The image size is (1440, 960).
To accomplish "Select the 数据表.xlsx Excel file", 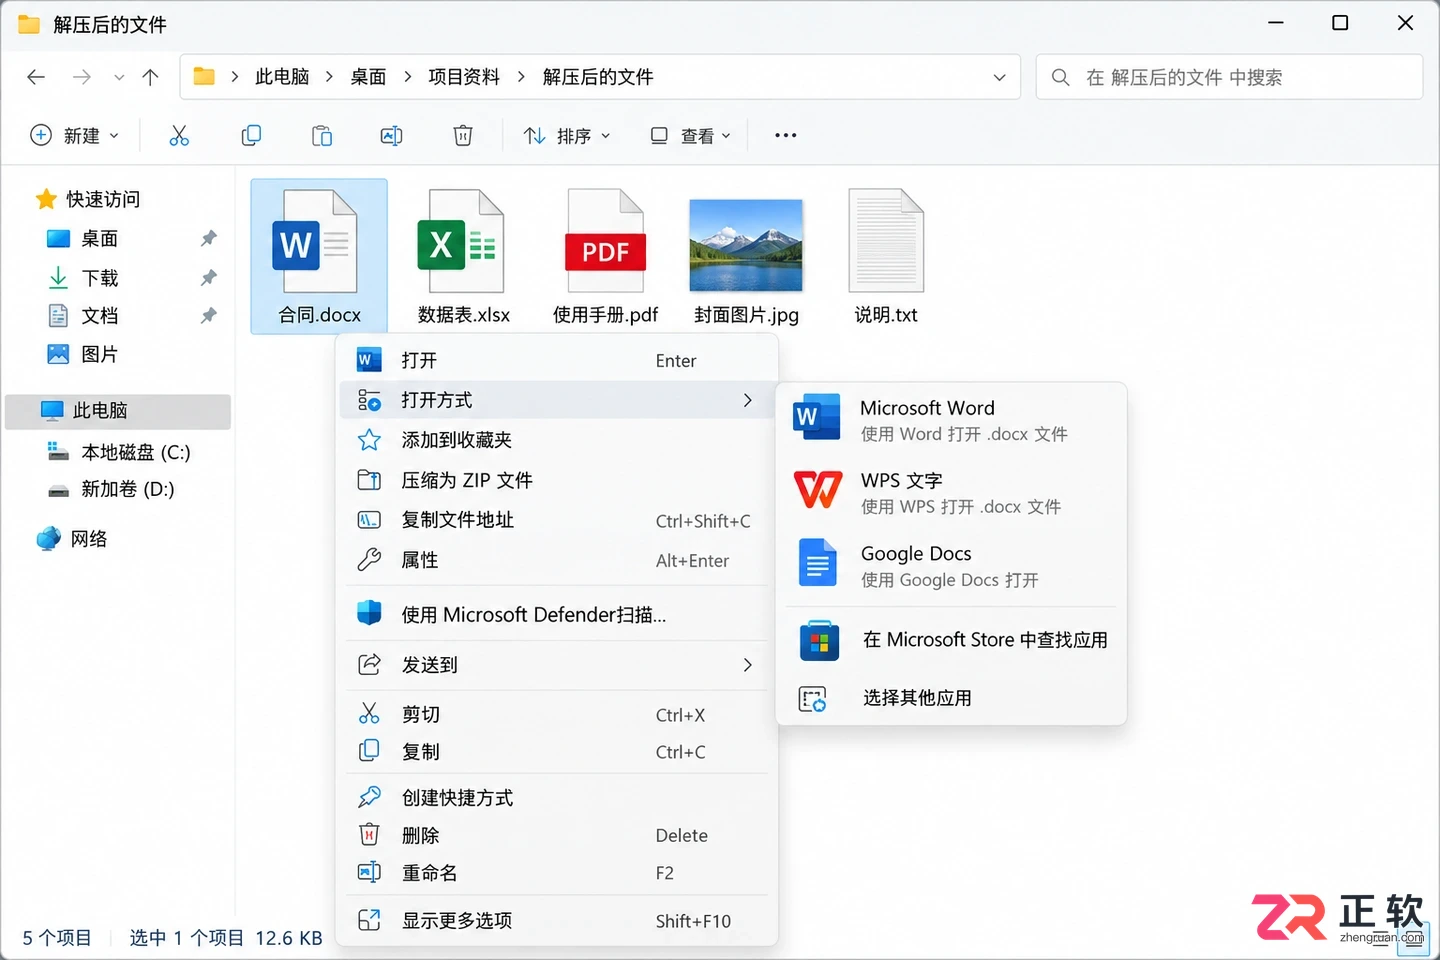I will 463,257.
